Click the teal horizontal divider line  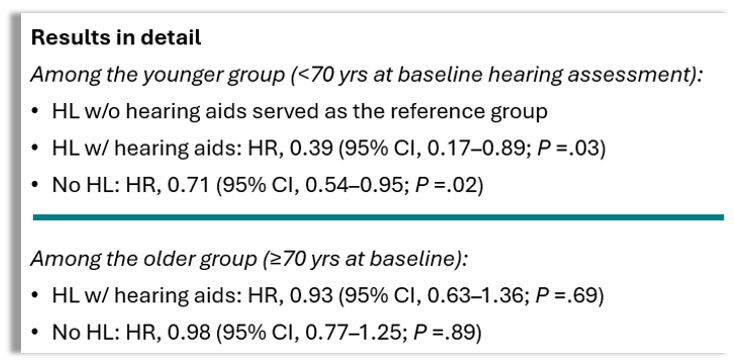point(378,217)
